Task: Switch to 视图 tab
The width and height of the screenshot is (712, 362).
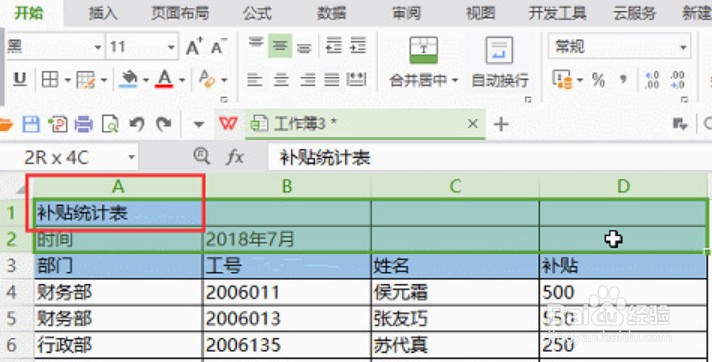Action: [x=480, y=14]
